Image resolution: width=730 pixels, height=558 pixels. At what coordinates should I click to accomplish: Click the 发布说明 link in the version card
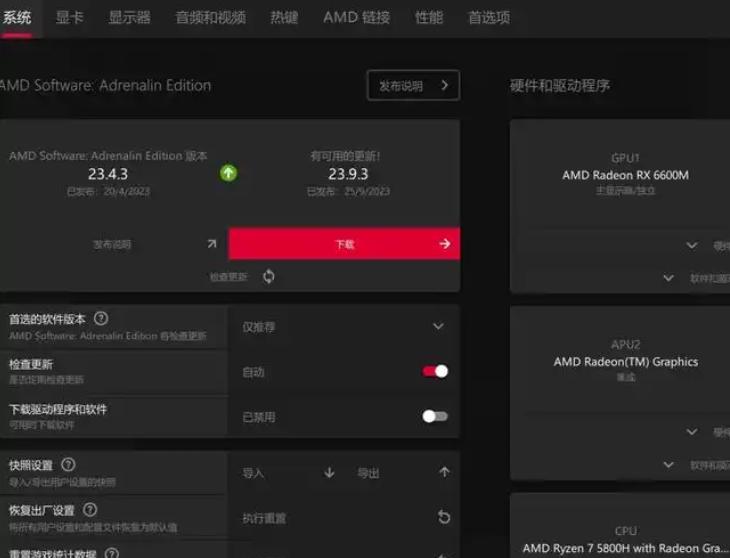click(x=112, y=244)
